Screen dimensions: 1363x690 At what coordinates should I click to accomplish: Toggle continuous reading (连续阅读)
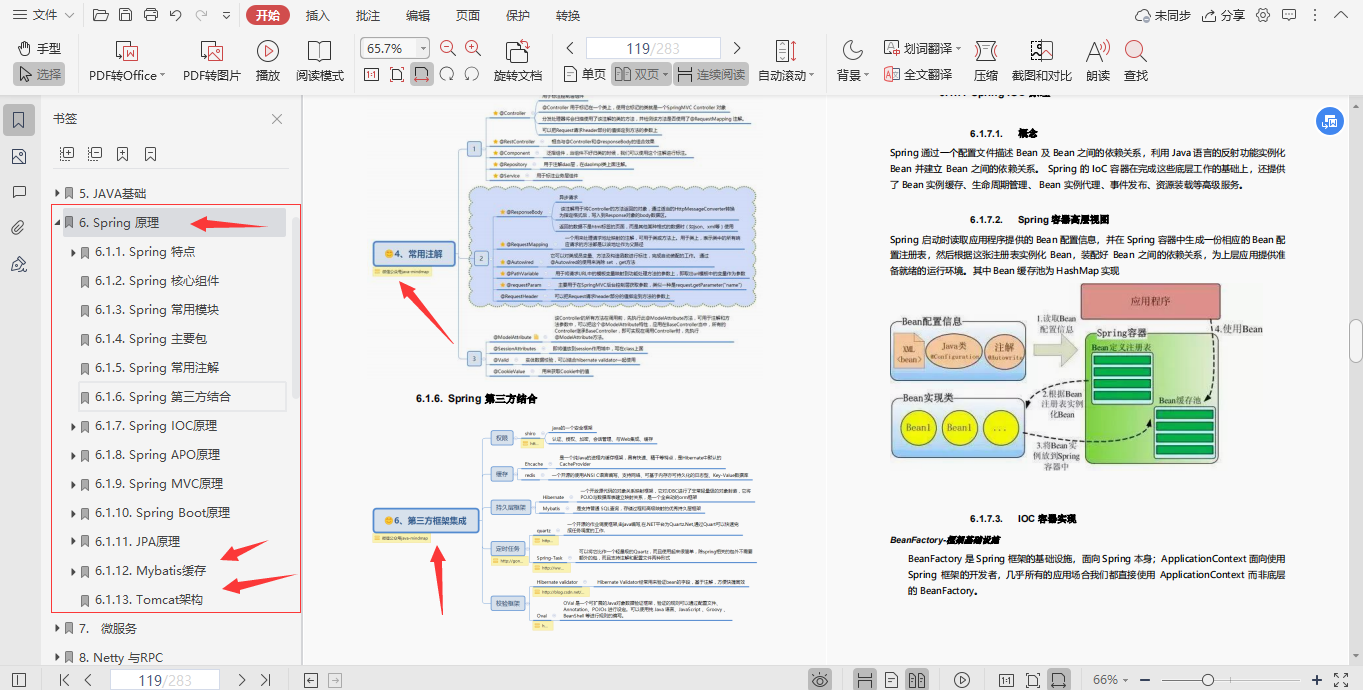click(710, 74)
